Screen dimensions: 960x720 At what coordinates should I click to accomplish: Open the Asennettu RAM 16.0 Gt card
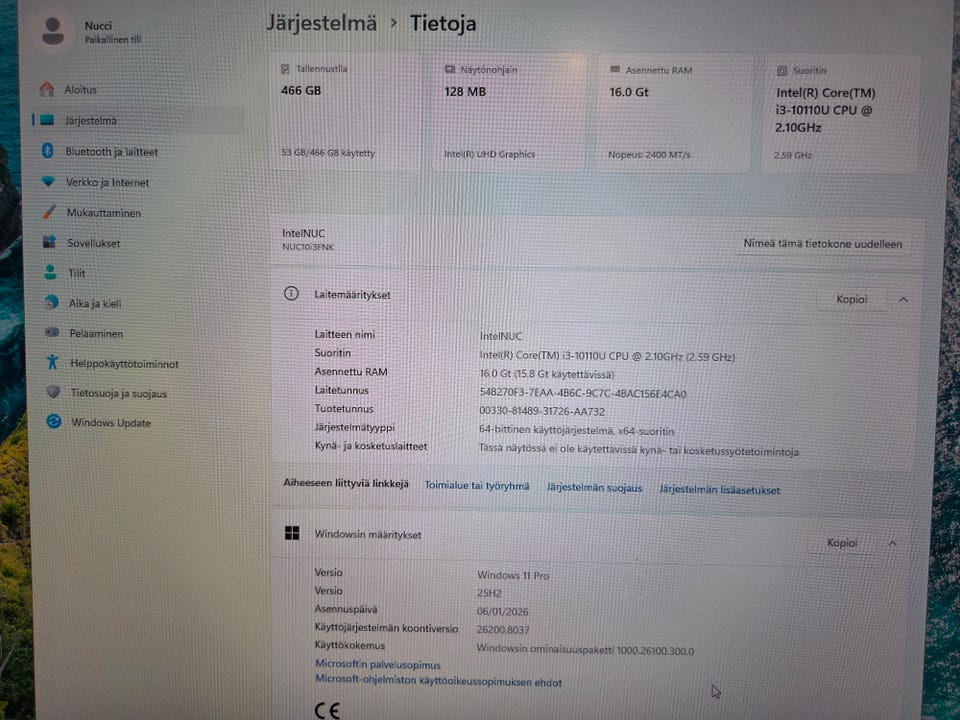tap(673, 114)
